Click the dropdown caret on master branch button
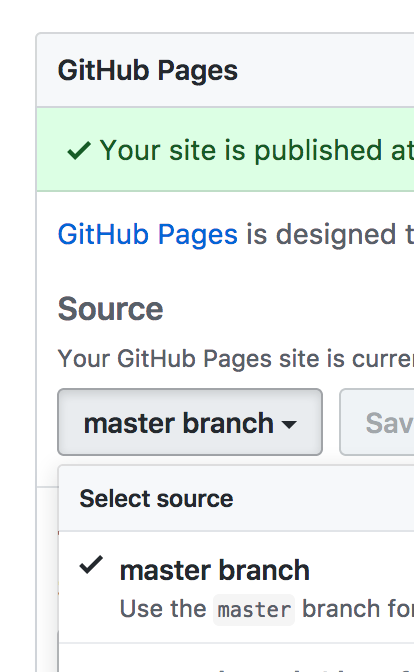 (x=289, y=424)
